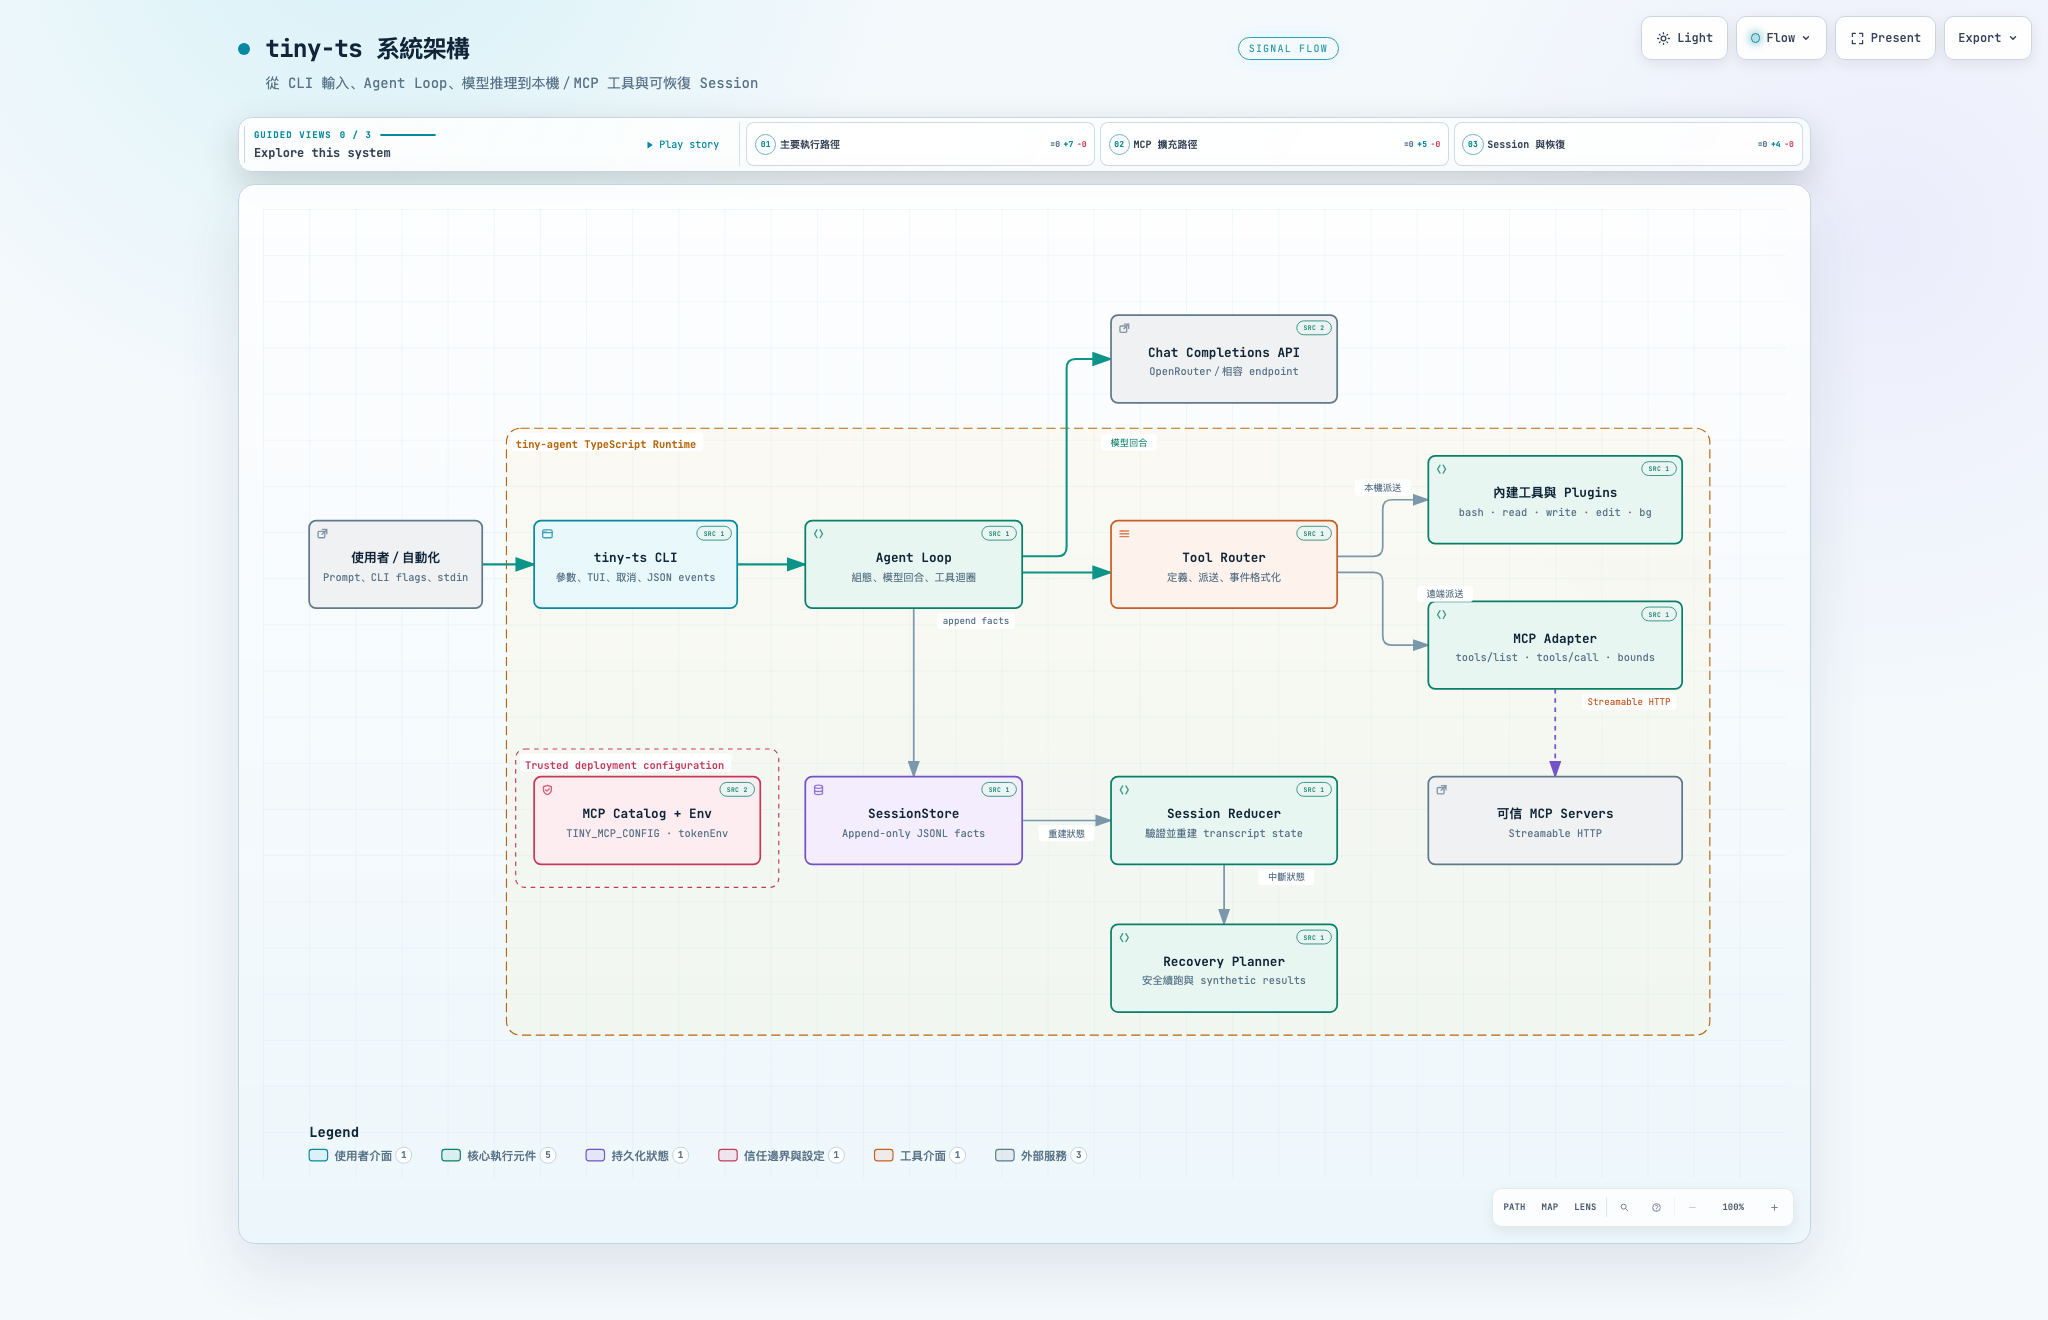Open SRC 2 badge on Chat Completions API
This screenshot has width=2048, height=1320.
click(x=1313, y=328)
